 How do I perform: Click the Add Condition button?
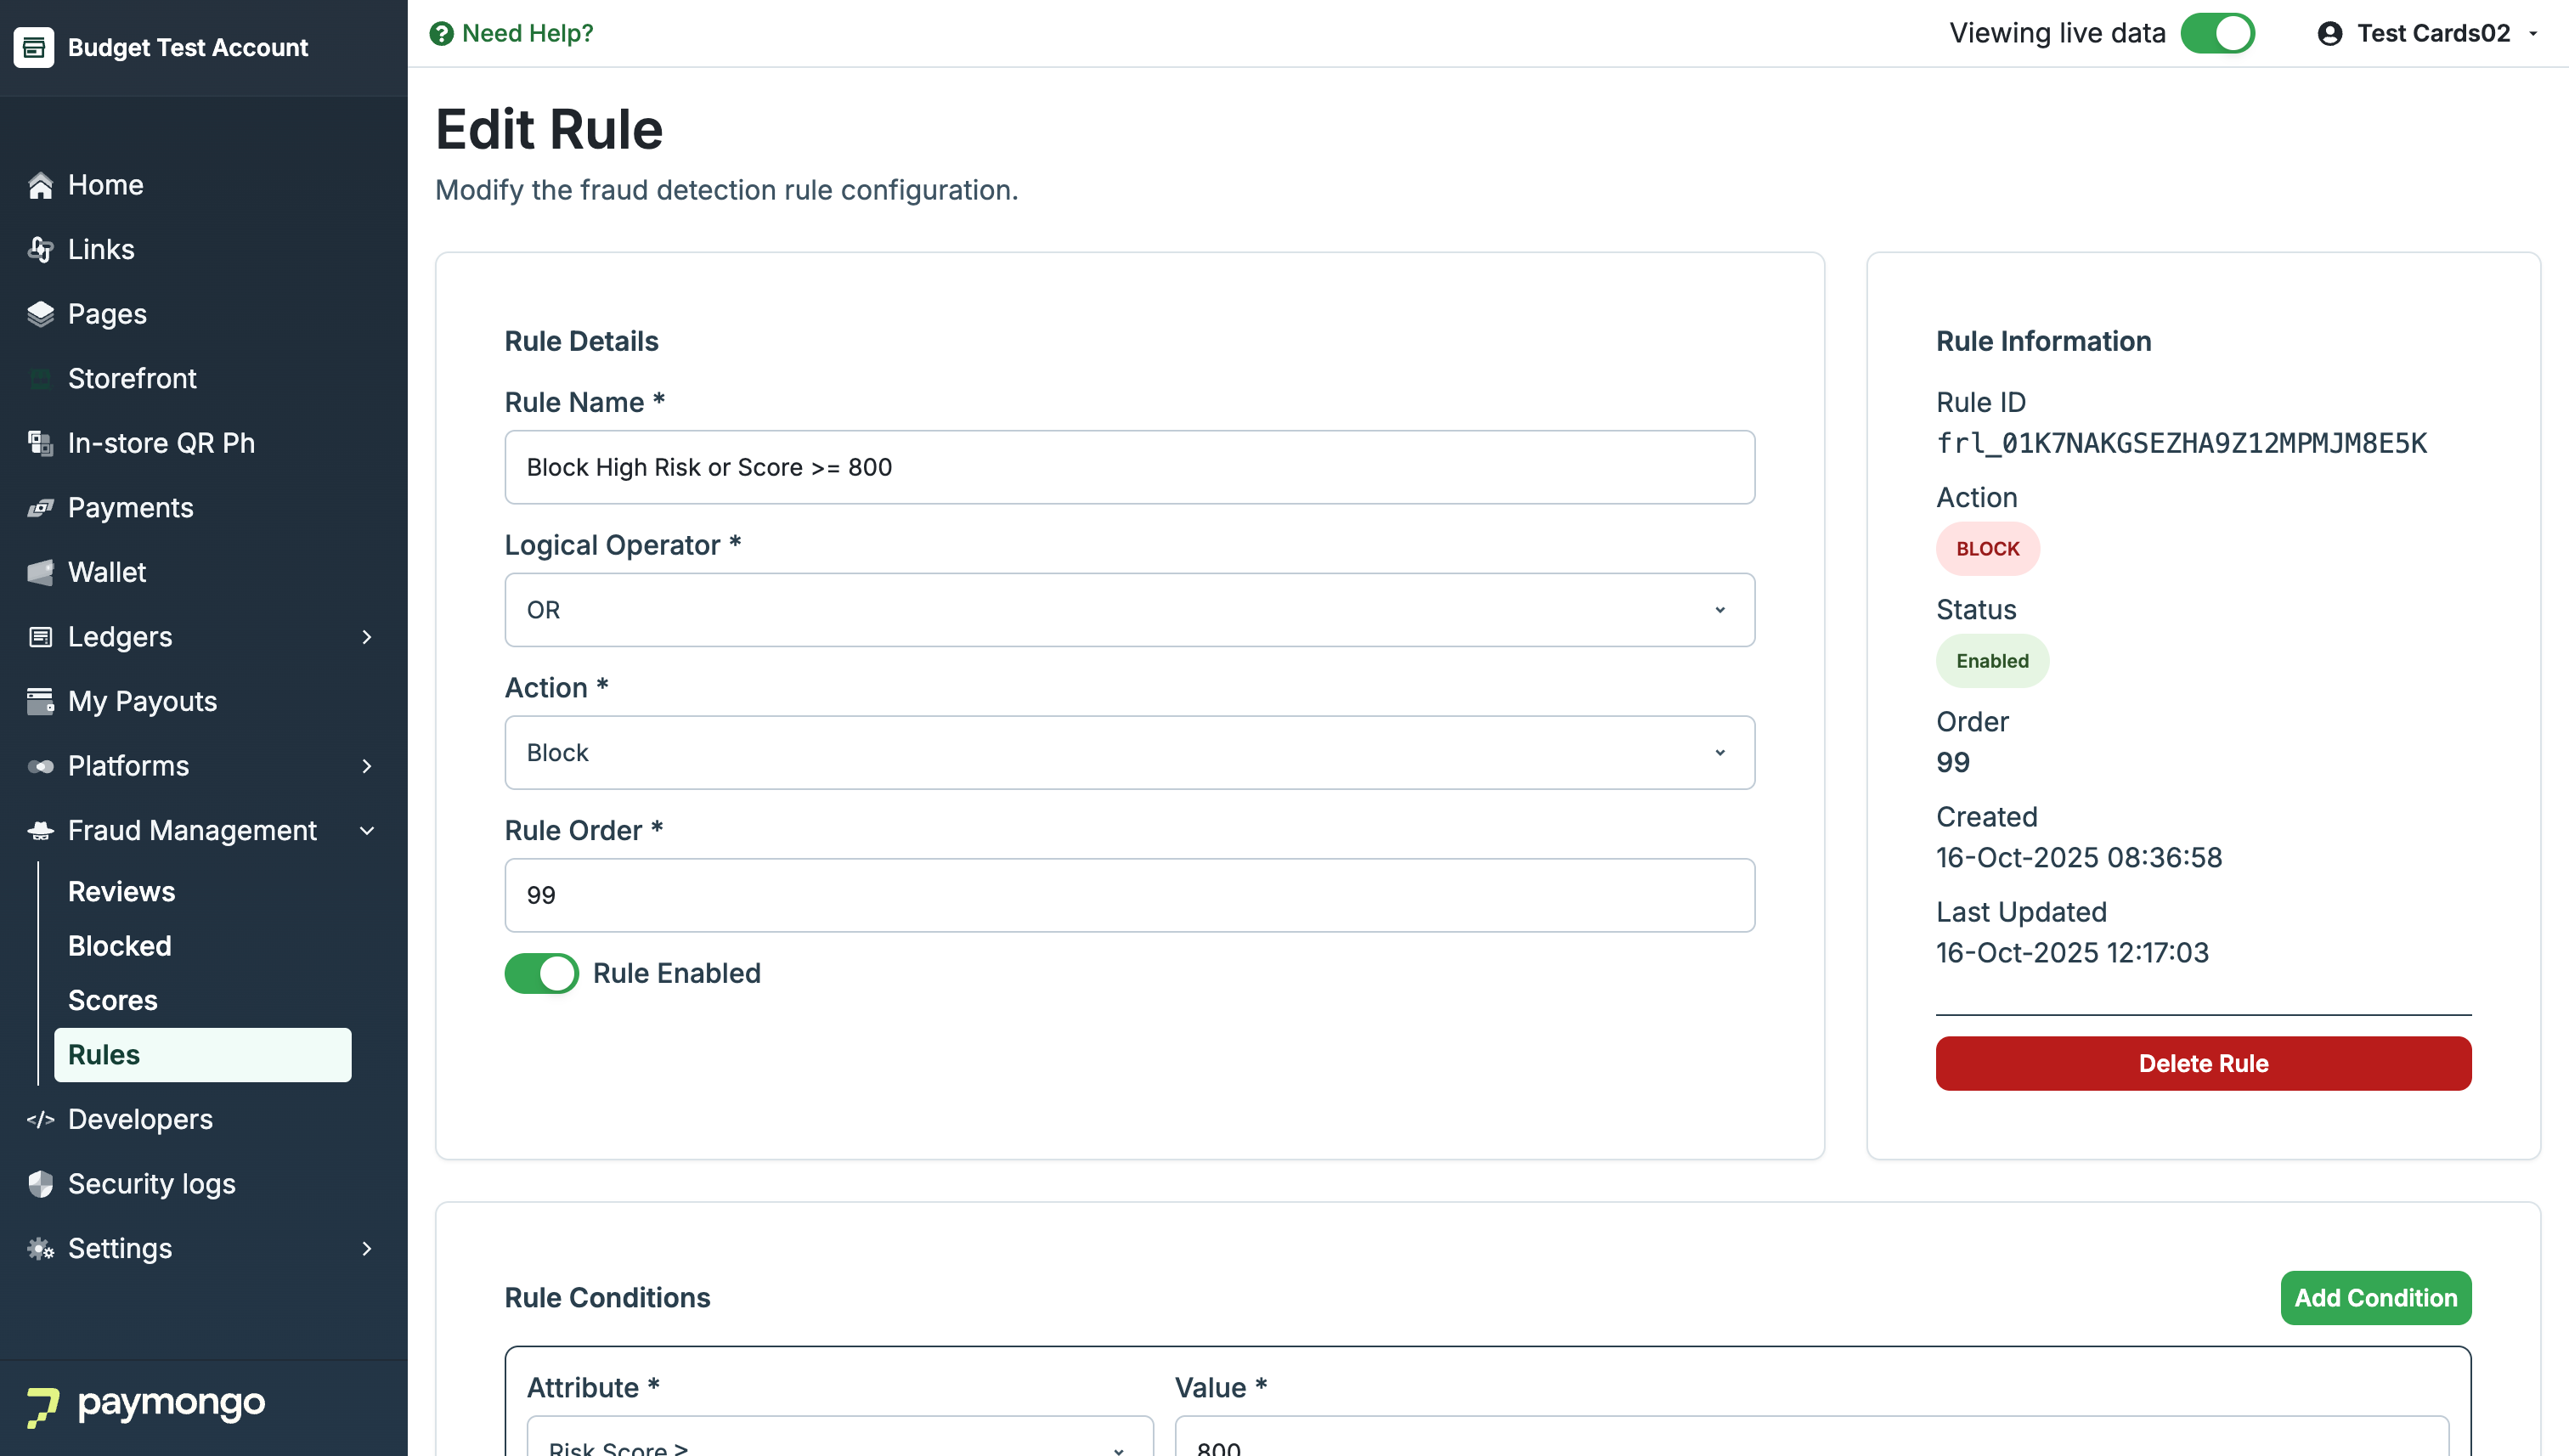2374,1298
